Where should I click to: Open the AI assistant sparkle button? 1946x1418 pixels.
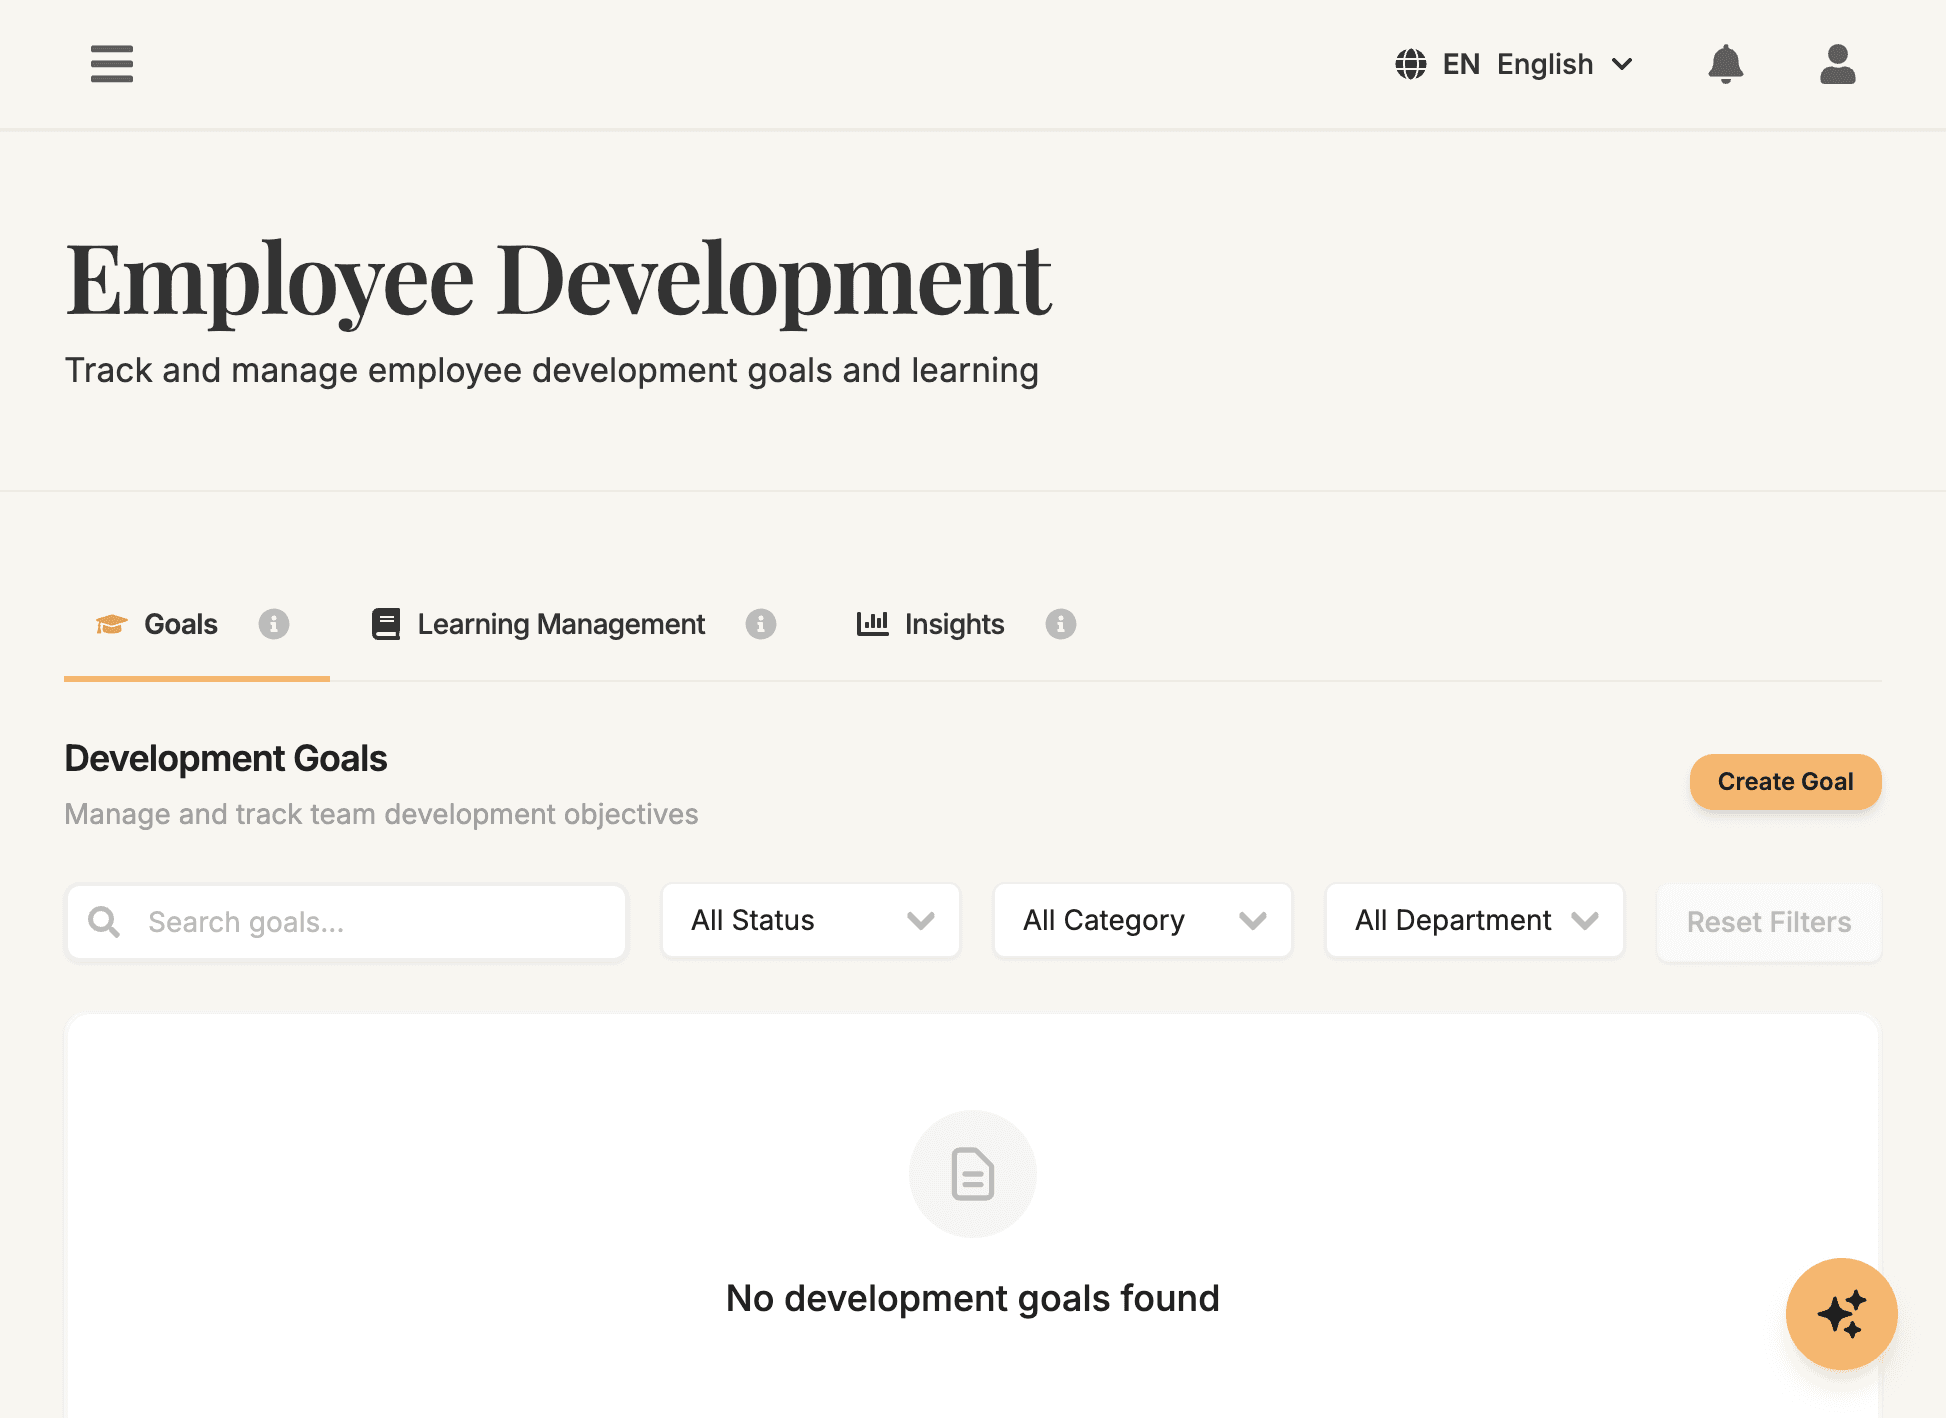(x=1841, y=1314)
